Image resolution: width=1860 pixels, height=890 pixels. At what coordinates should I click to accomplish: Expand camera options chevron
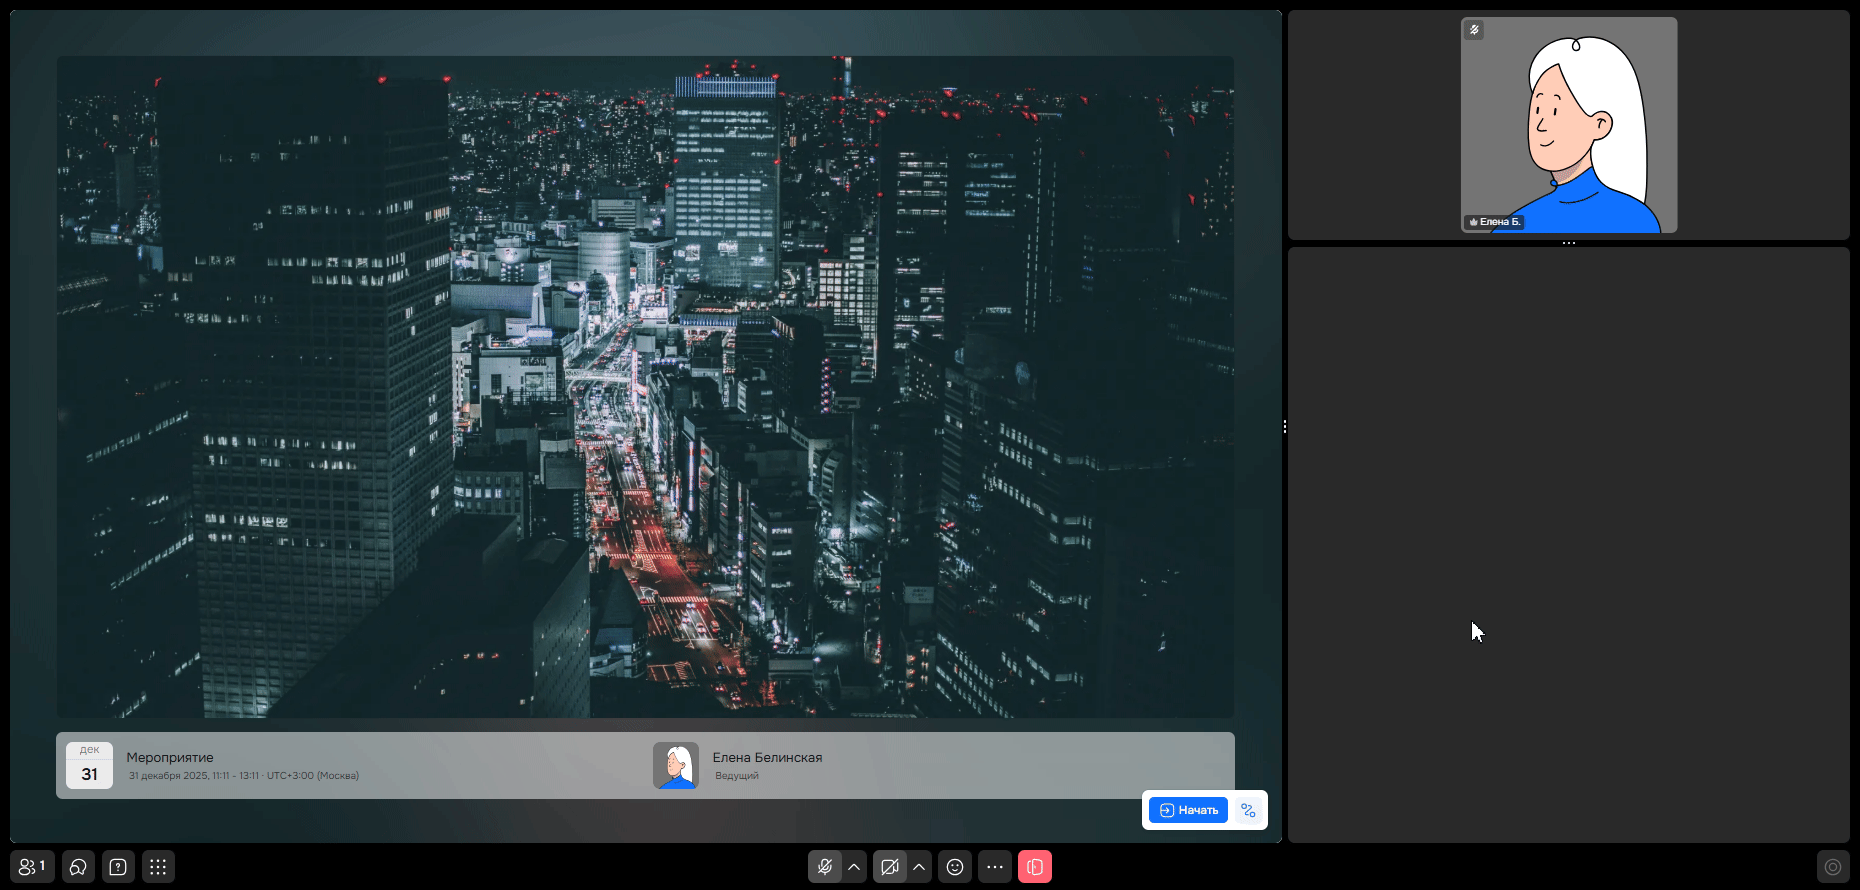[x=919, y=867]
